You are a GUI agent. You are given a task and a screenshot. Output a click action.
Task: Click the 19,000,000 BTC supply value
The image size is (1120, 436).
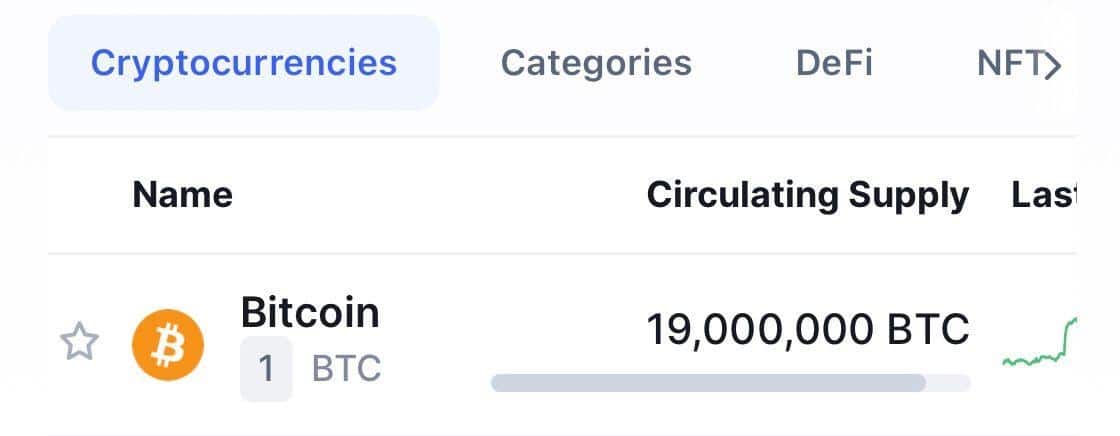[x=807, y=329]
